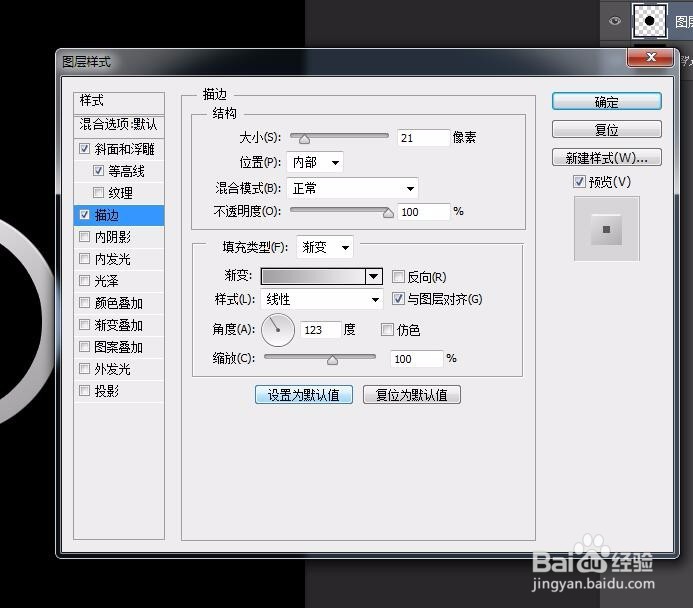Enable the 外发光 checkbox
693x608 pixels.
click(84, 369)
